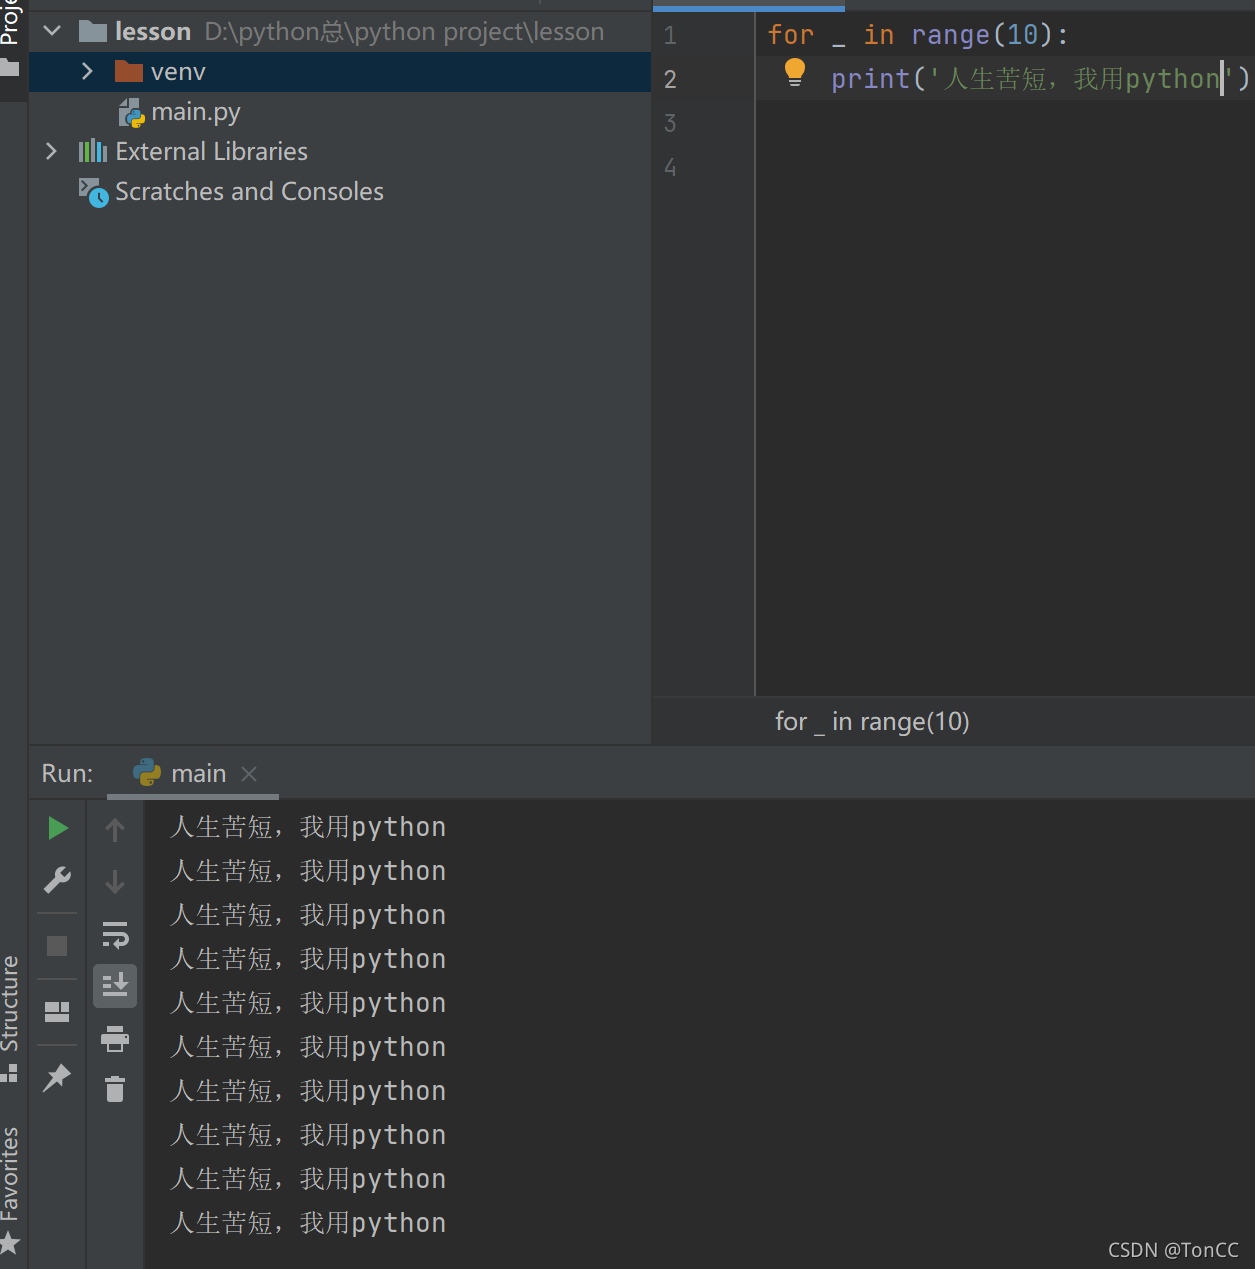Click the project path 'D:\python总\python project\lesson'
Image resolution: width=1255 pixels, height=1269 pixels.
coord(404,32)
